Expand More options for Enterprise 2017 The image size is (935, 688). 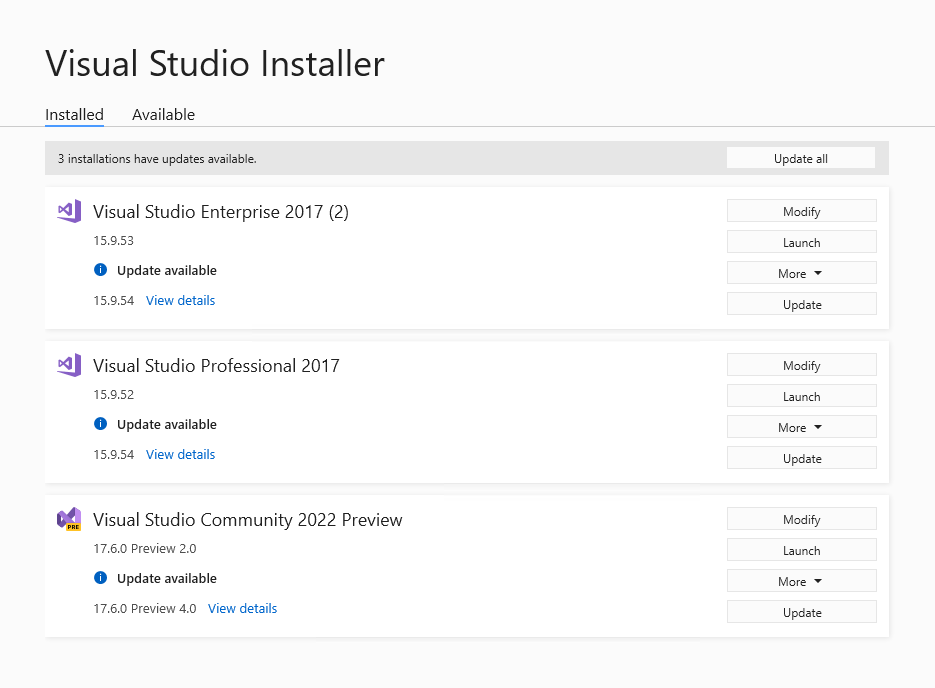pos(801,273)
